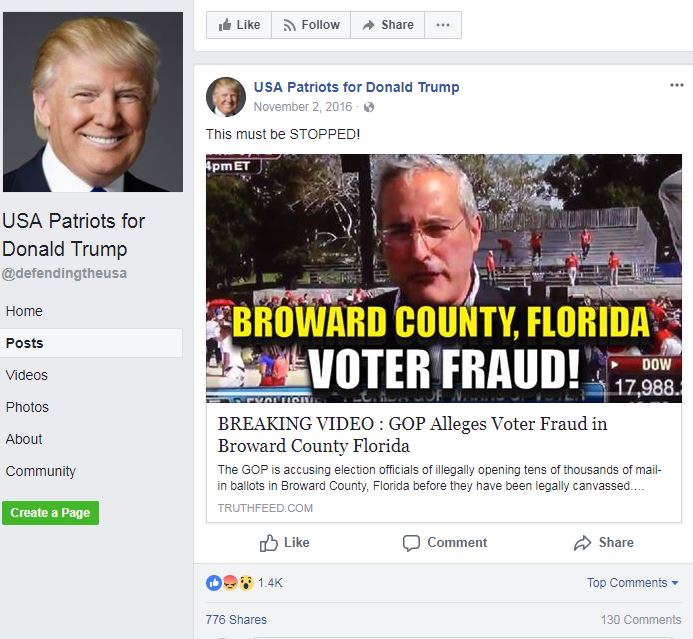Open the post options ellipsis menu

click(677, 85)
